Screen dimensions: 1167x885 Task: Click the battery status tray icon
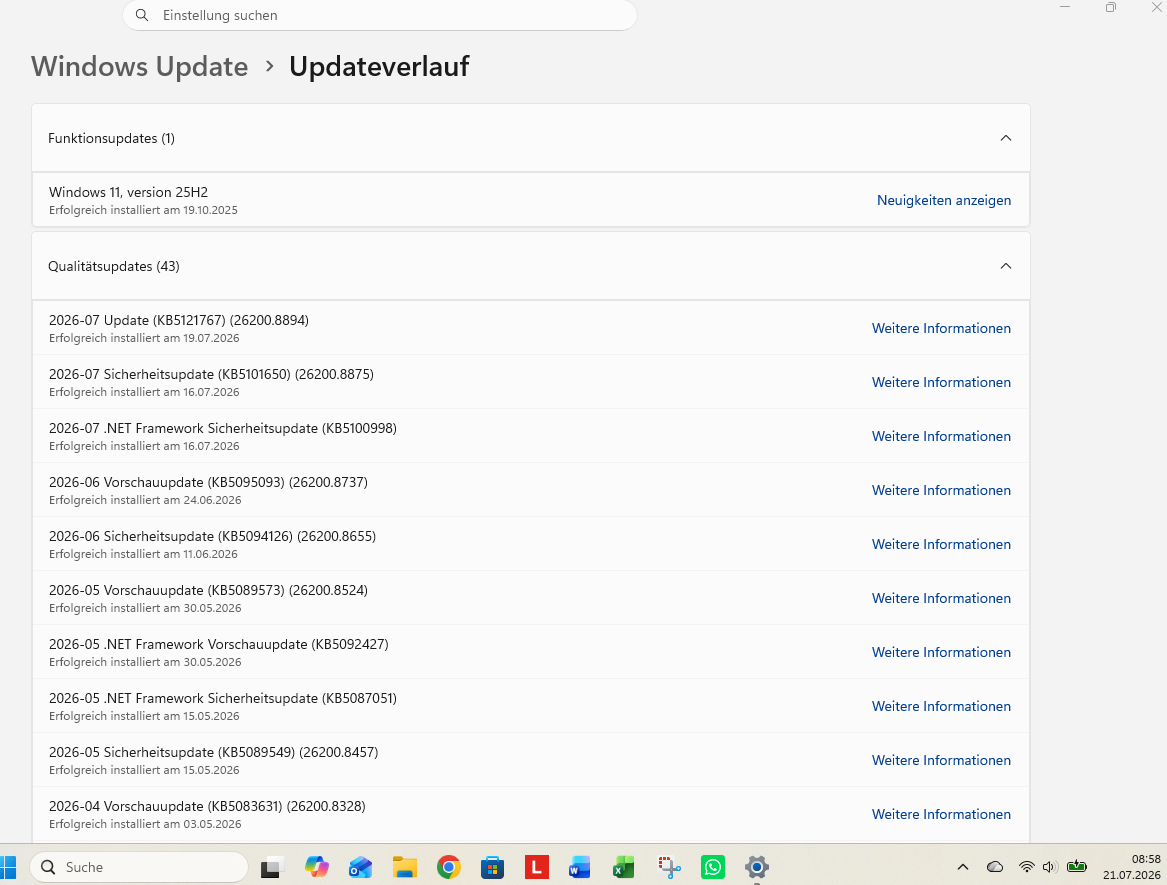click(x=1076, y=866)
